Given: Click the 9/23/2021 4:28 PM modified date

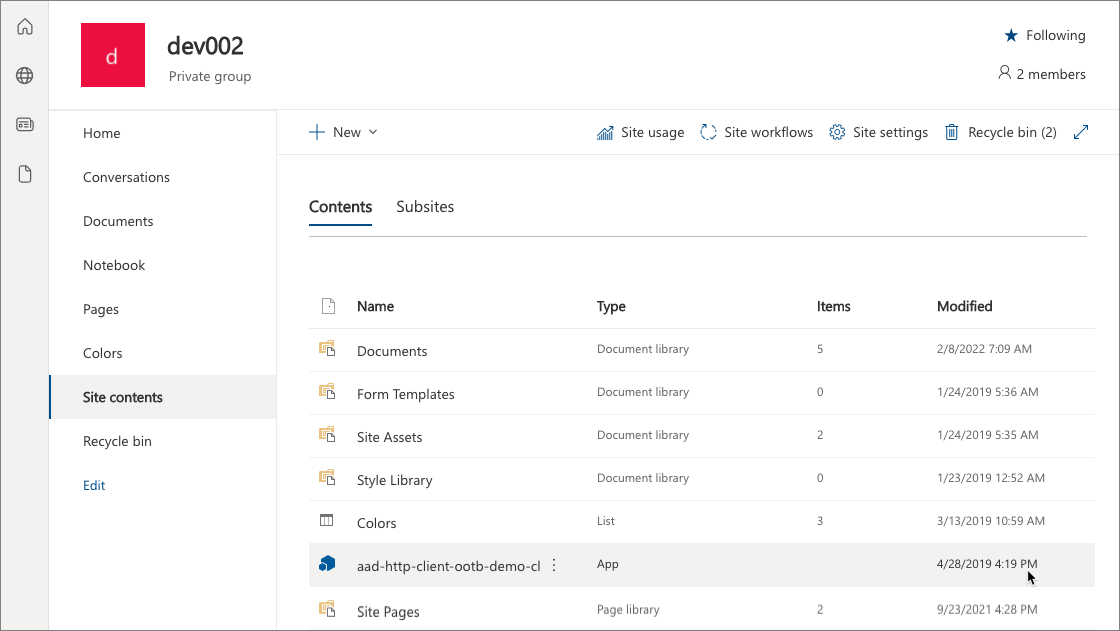Looking at the screenshot, I should click(x=987, y=610).
